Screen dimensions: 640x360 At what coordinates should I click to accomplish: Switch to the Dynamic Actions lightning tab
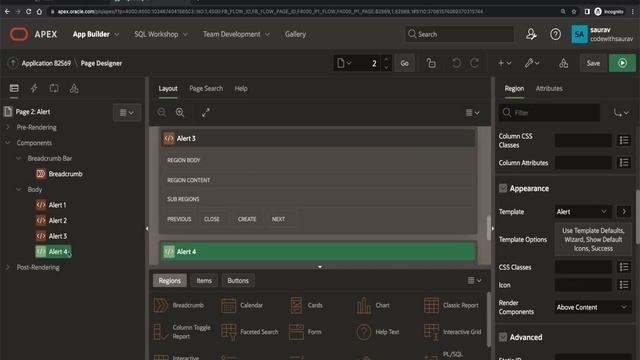tap(34, 89)
